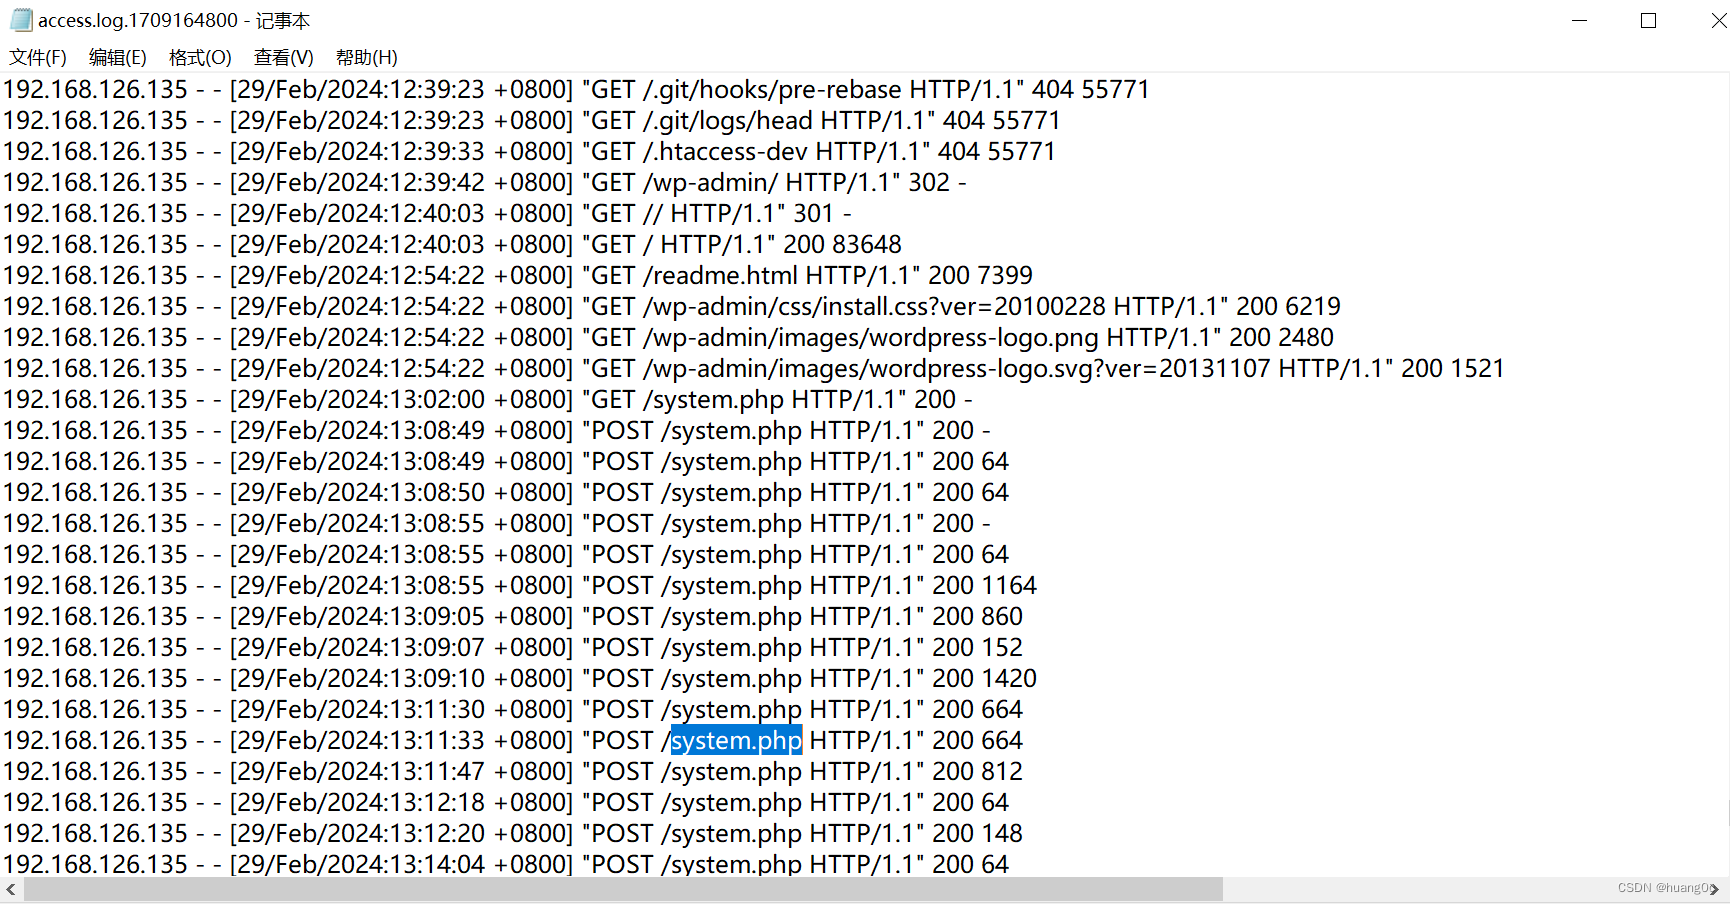Click the GET // 301 line

(x=427, y=214)
